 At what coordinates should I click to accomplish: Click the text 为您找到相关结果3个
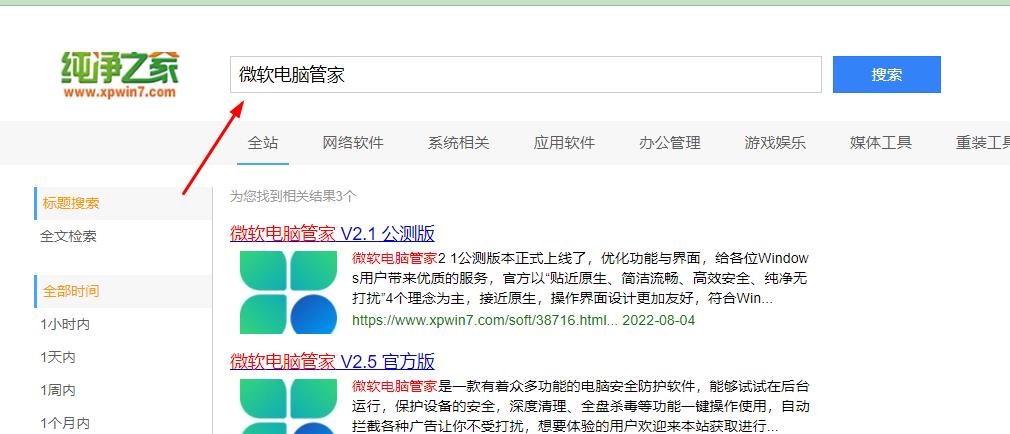click(293, 196)
